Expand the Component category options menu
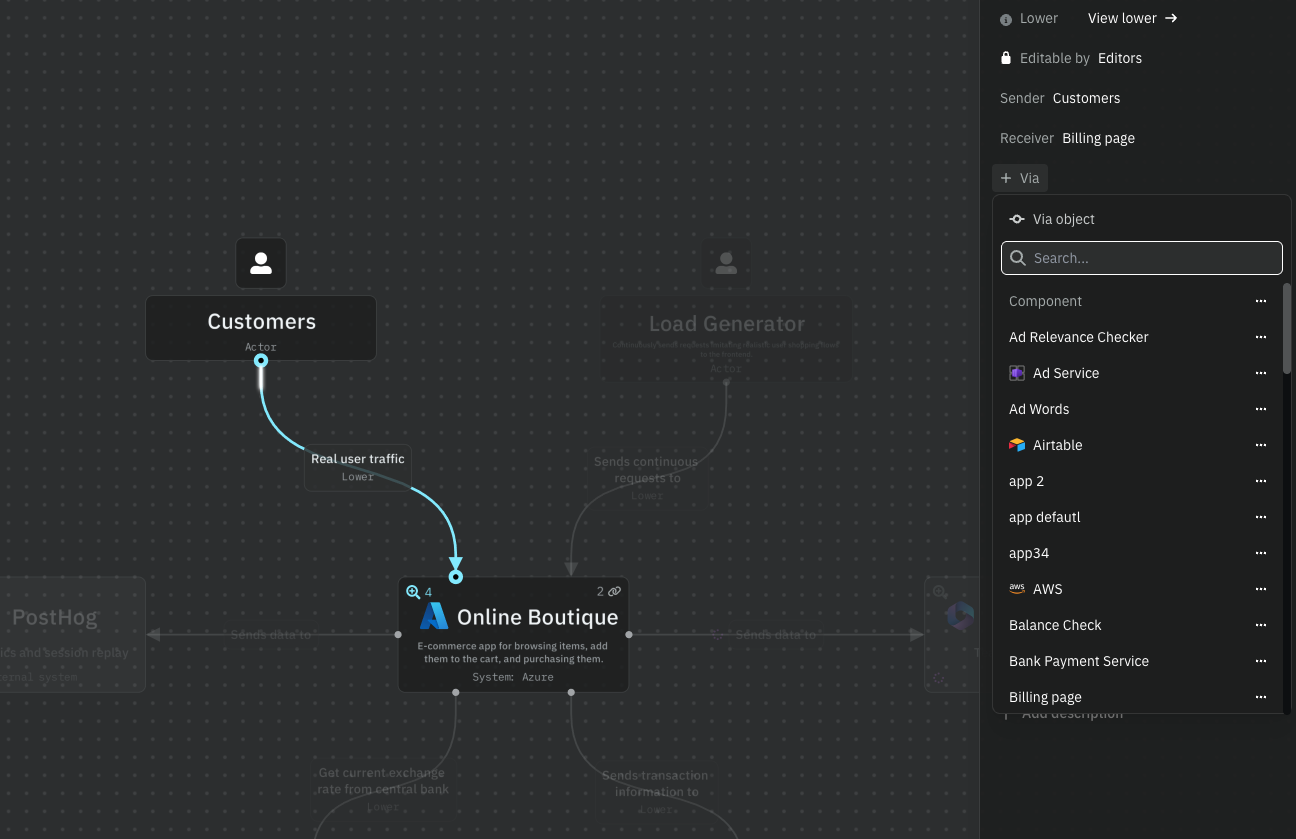The image size is (1296, 839). coord(1260,301)
